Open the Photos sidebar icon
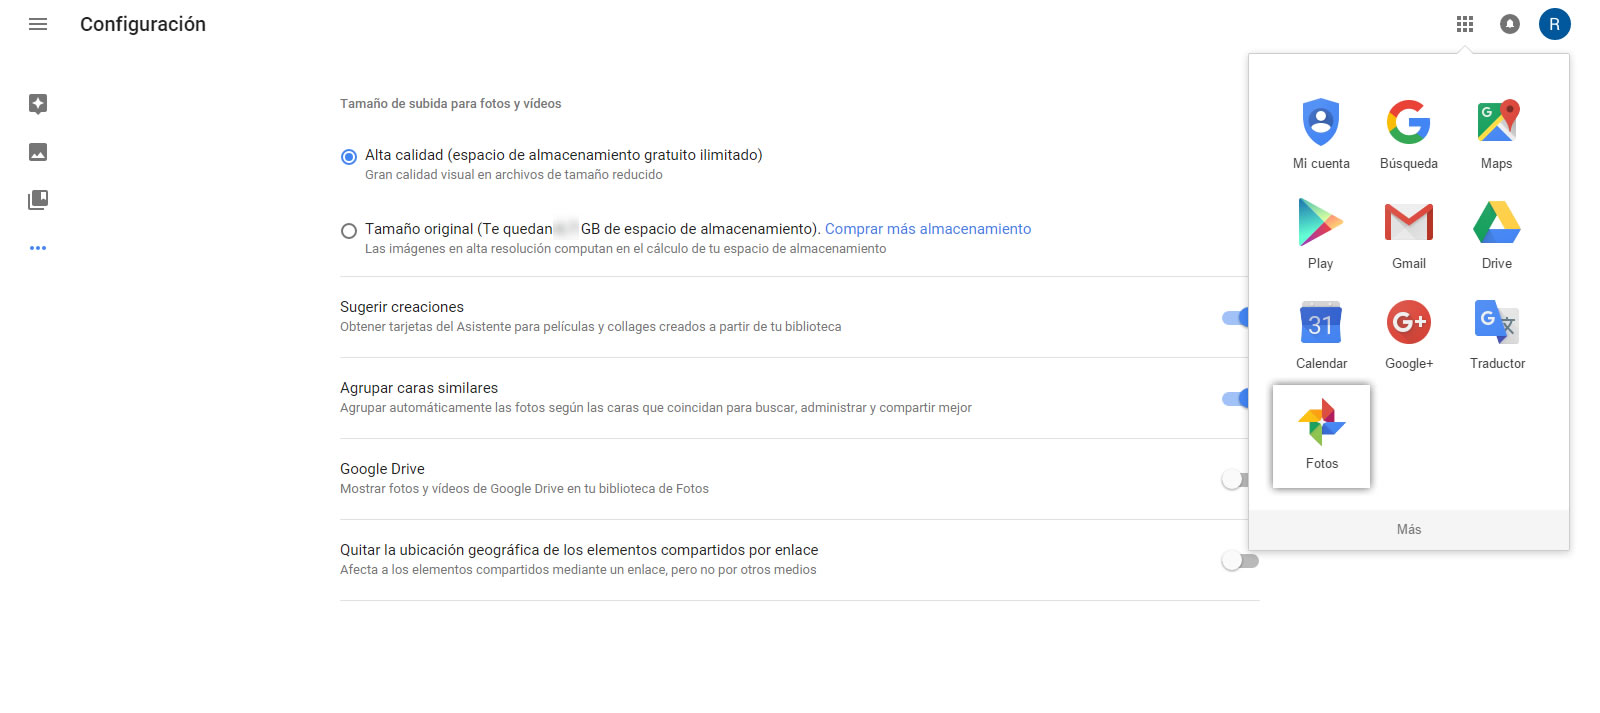 click(x=38, y=152)
